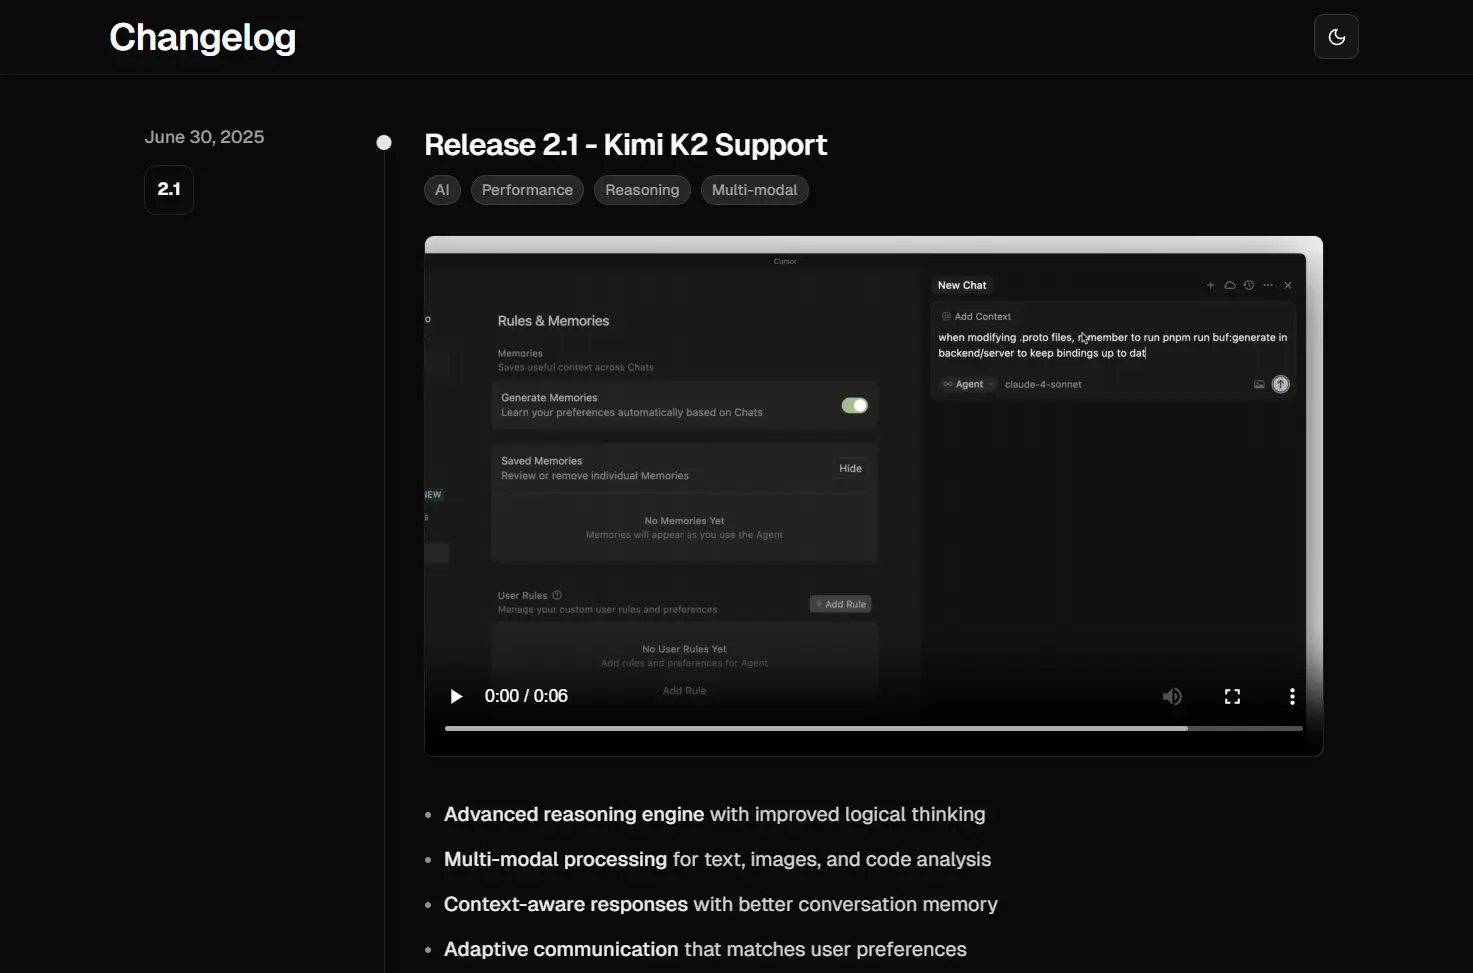This screenshot has height=973, width=1473.
Task: Click the AI tag
Action: coord(442,190)
